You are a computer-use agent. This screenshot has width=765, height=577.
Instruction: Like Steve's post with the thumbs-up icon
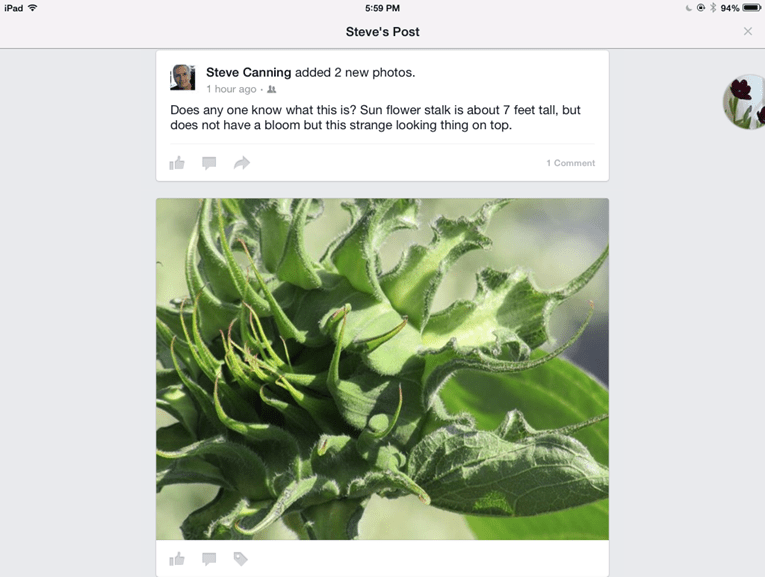[x=177, y=163]
